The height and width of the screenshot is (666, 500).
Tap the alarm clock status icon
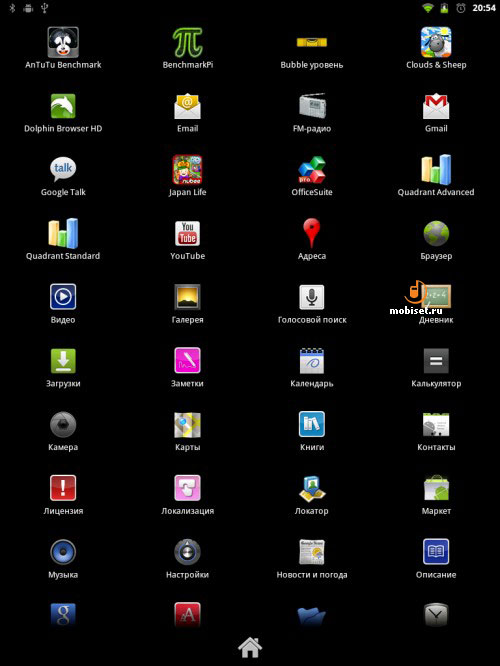pos(461,8)
